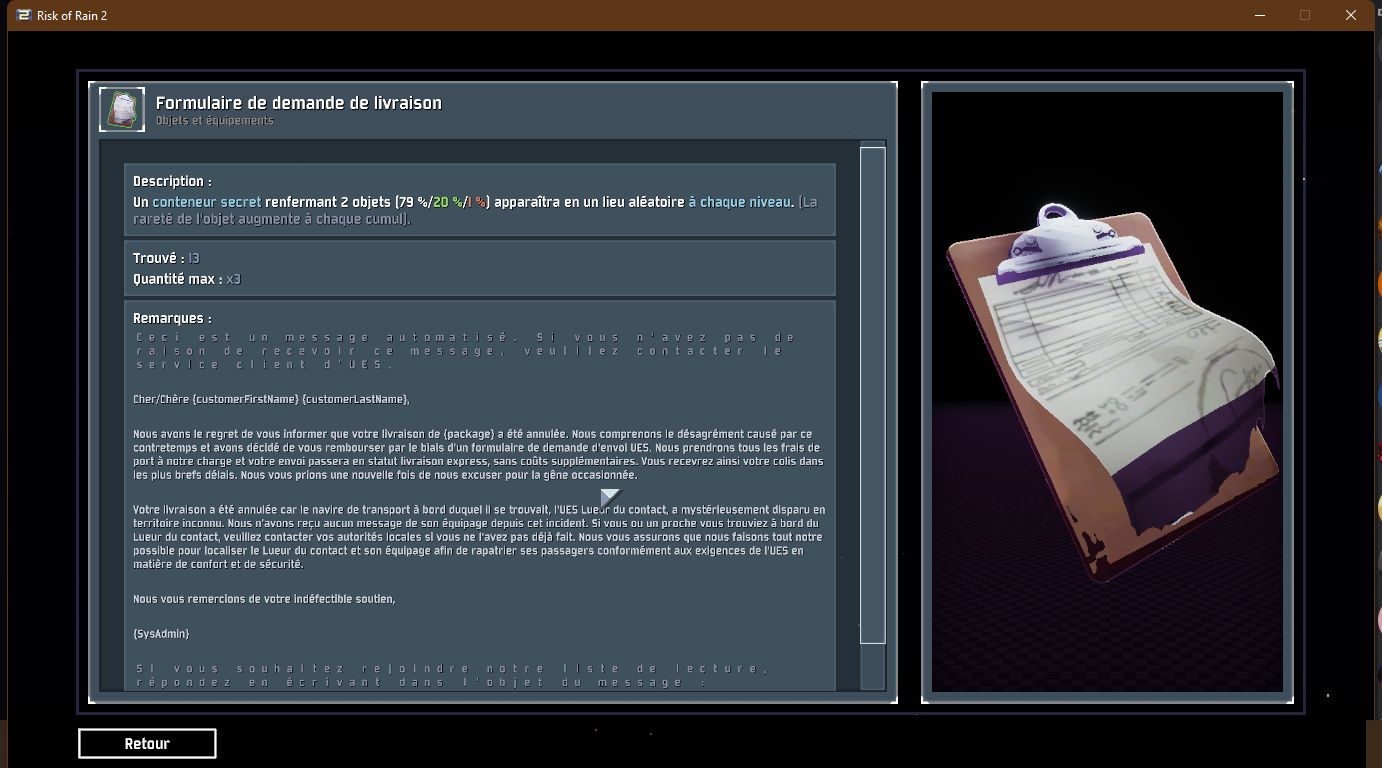Viewport: 1382px width, 768px height.
Task: Click the "Cher/Chère" greeting line
Action: pyautogui.click(x=271, y=399)
